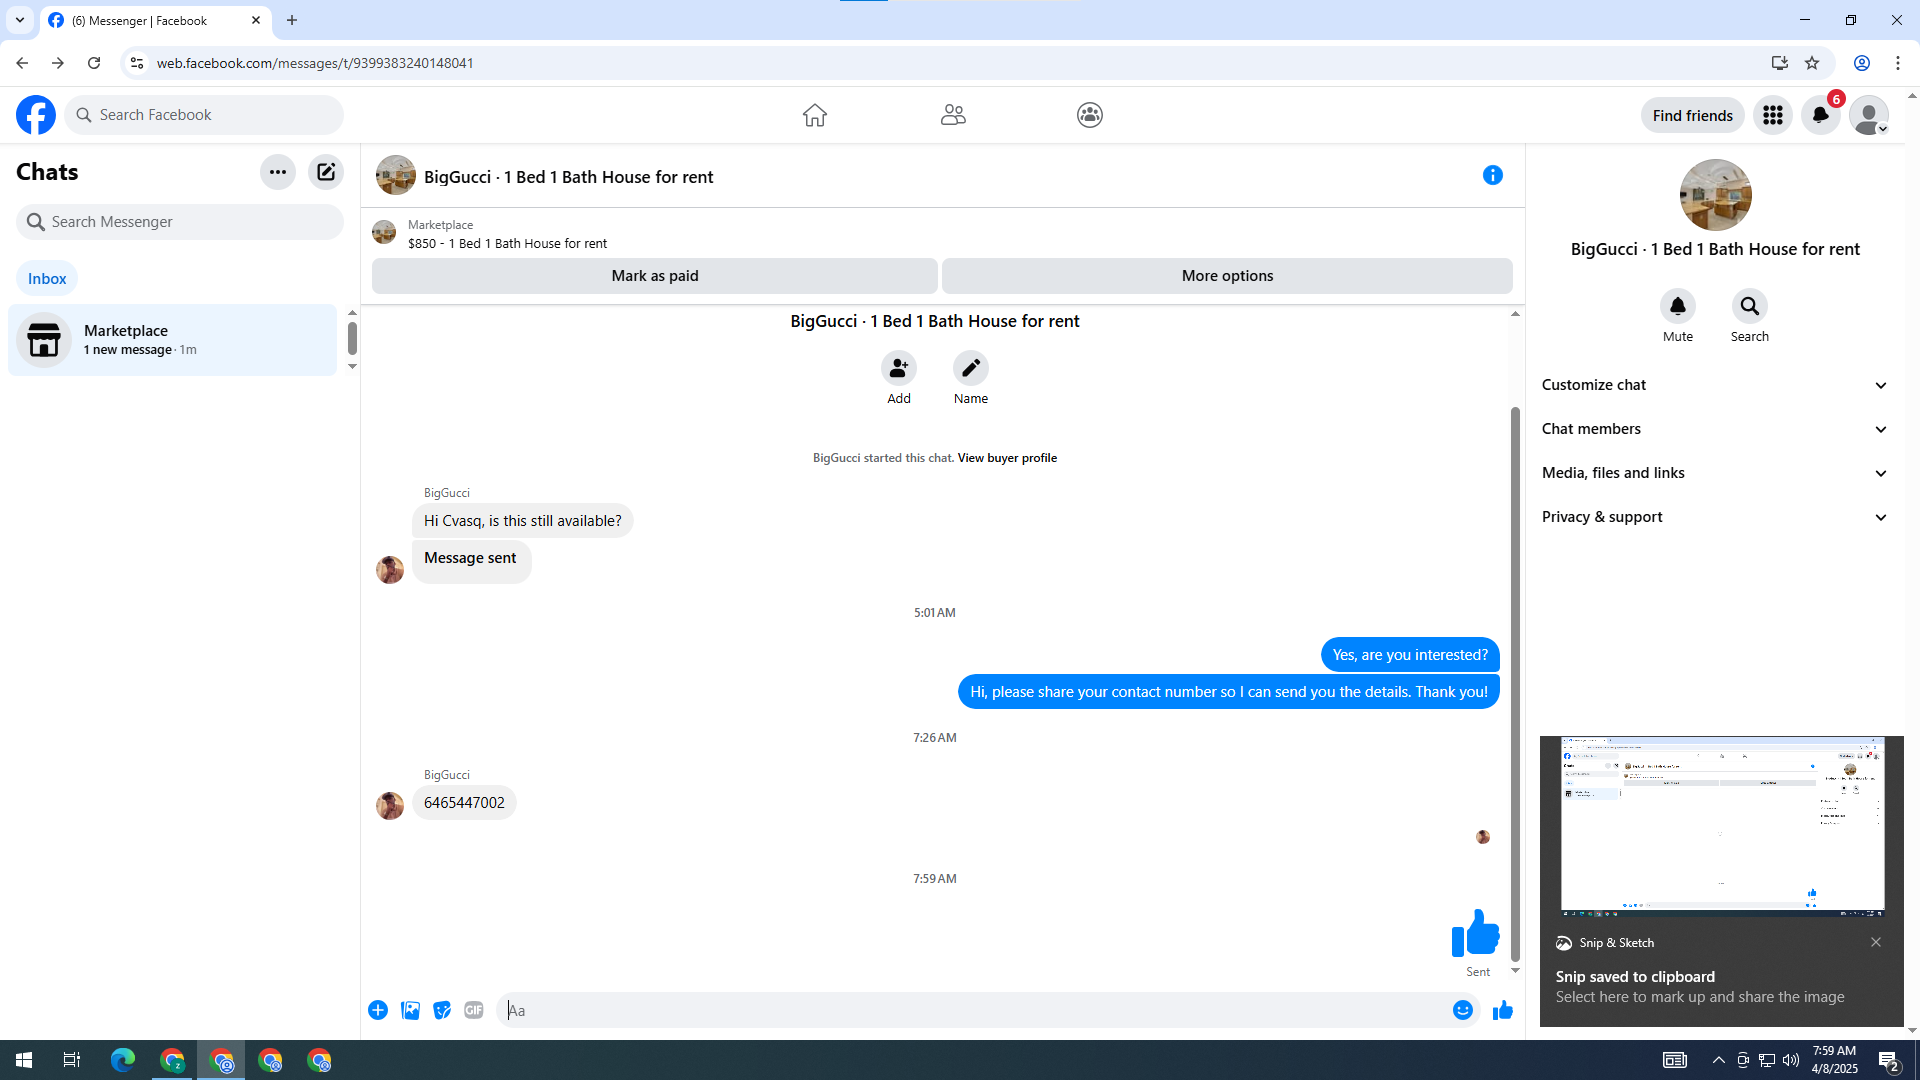Click the Facebook menu grid icon
The image size is (1920, 1080).
(x=1772, y=115)
